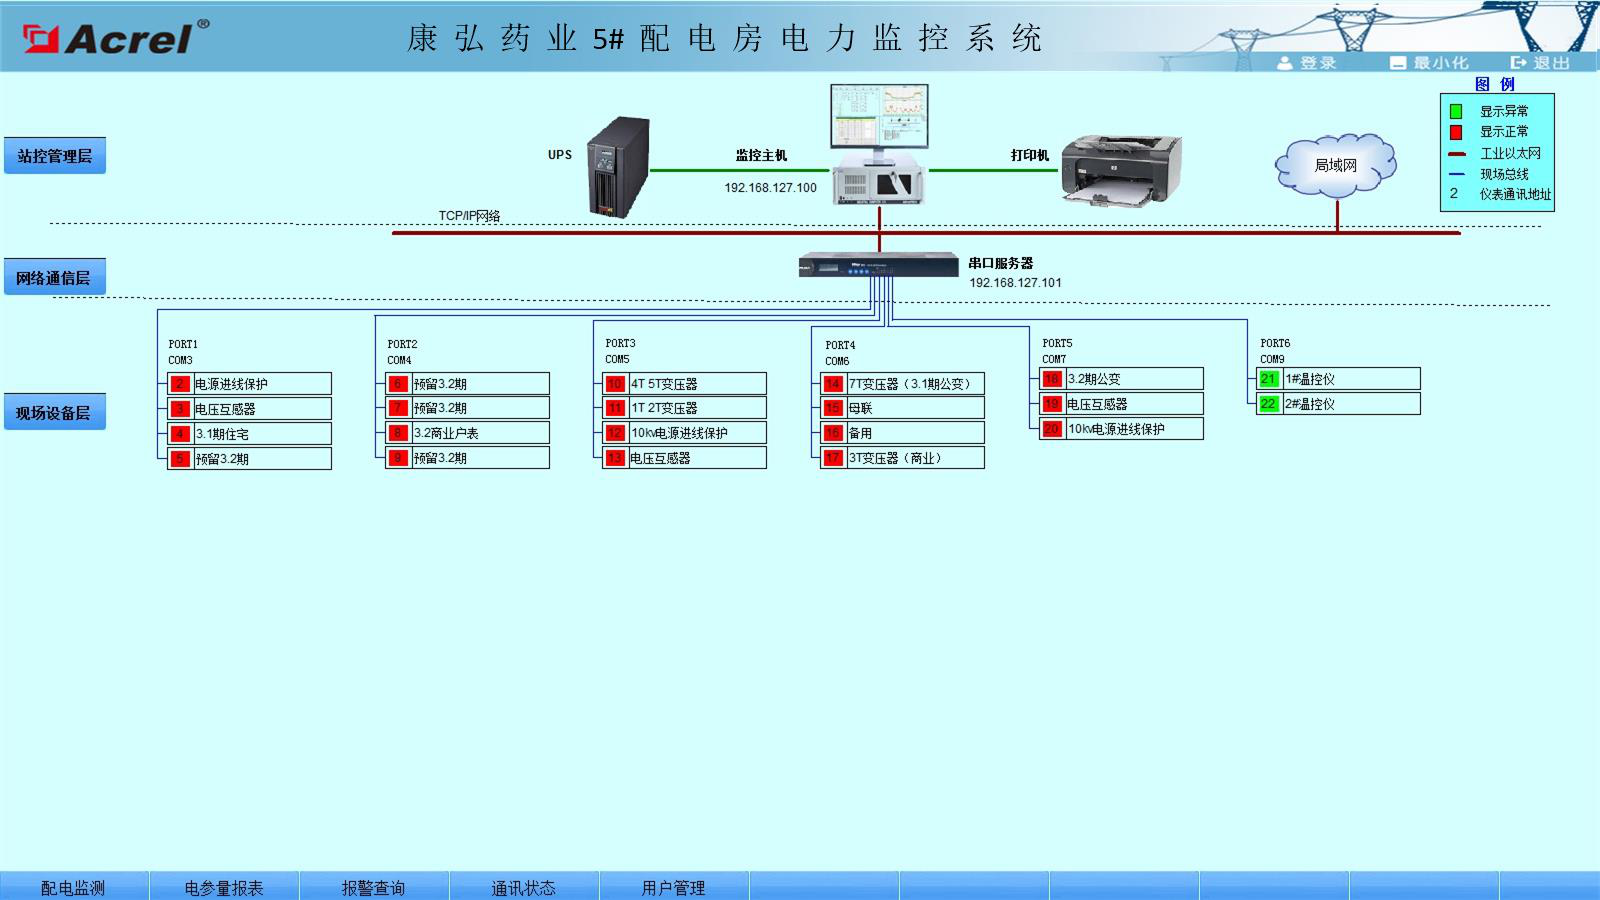The width and height of the screenshot is (1600, 900).
Task: Click the IP address 192.168.127.100
Action: [771, 188]
